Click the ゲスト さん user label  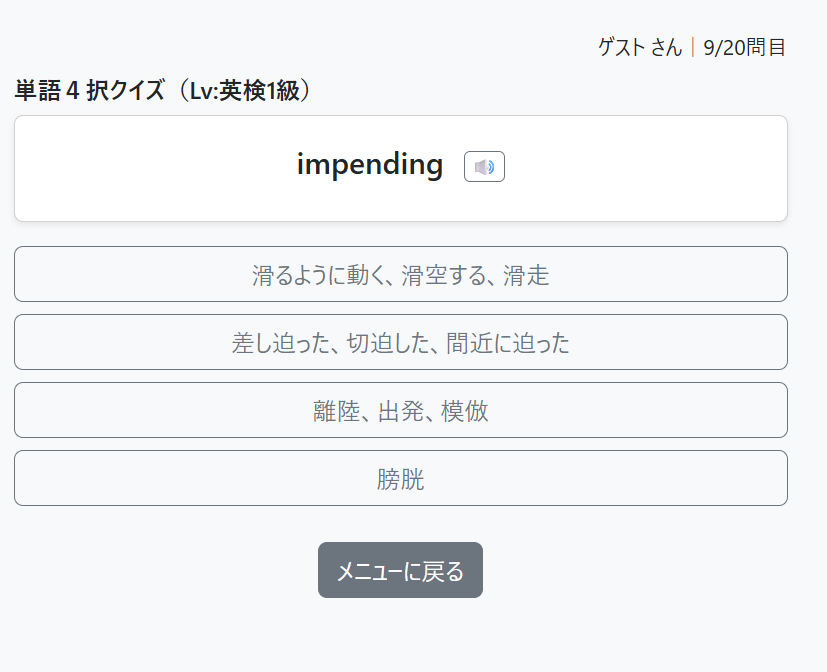pos(640,47)
